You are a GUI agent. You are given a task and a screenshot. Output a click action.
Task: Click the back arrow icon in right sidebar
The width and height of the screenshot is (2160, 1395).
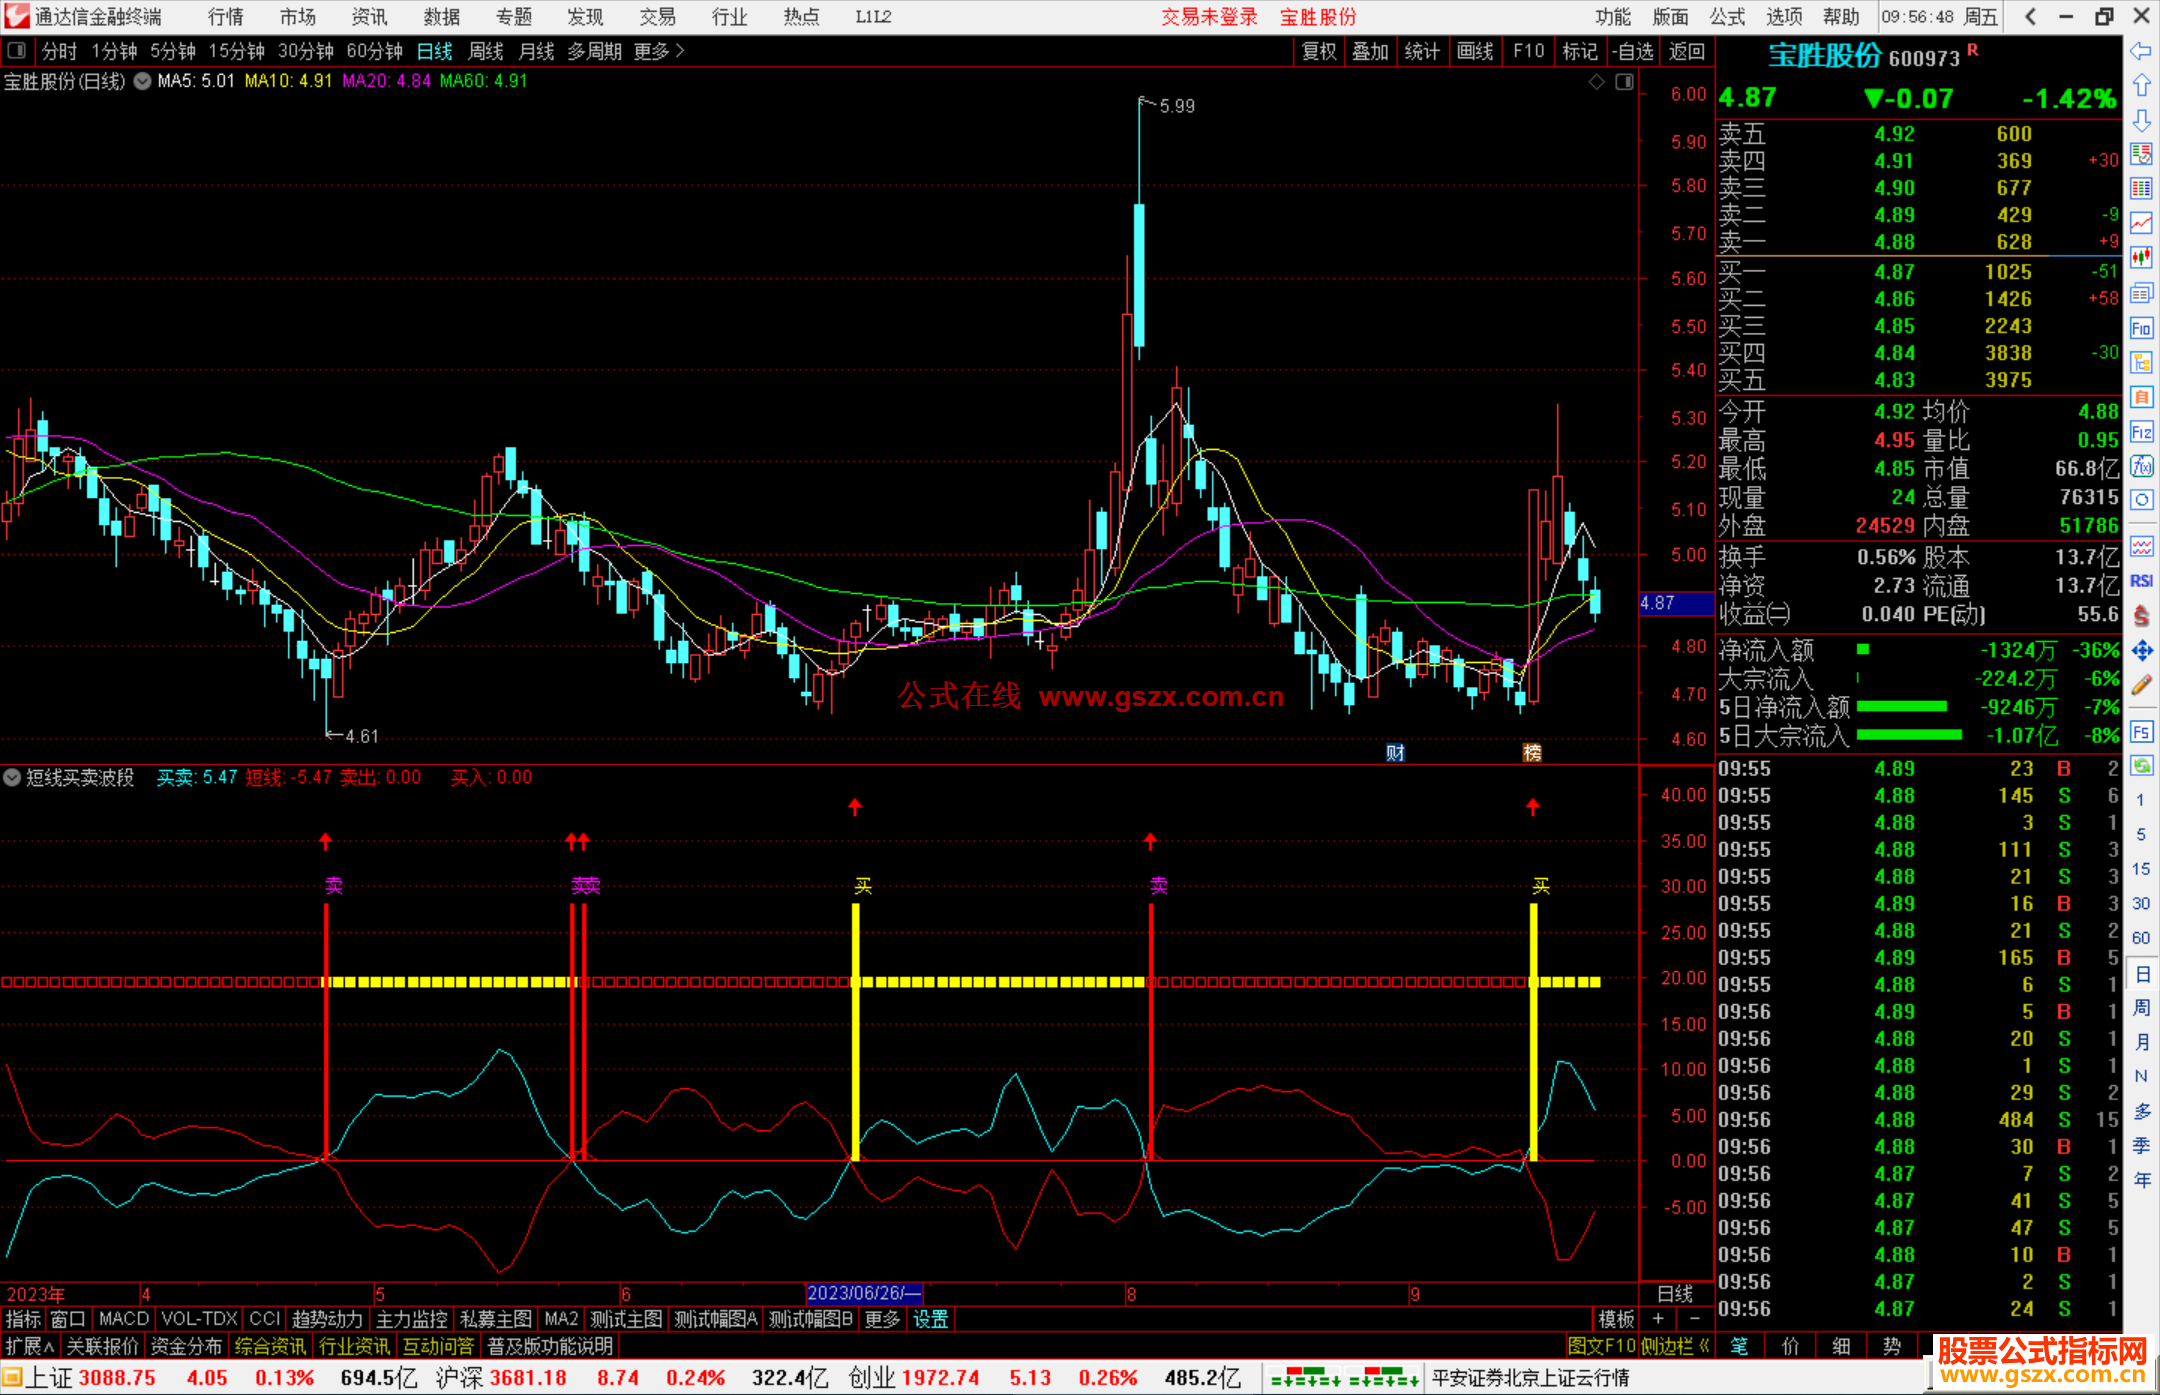point(2141,51)
